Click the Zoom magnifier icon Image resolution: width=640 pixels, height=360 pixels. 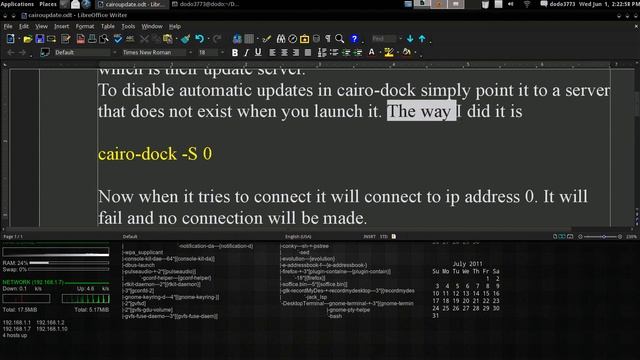(340, 39)
